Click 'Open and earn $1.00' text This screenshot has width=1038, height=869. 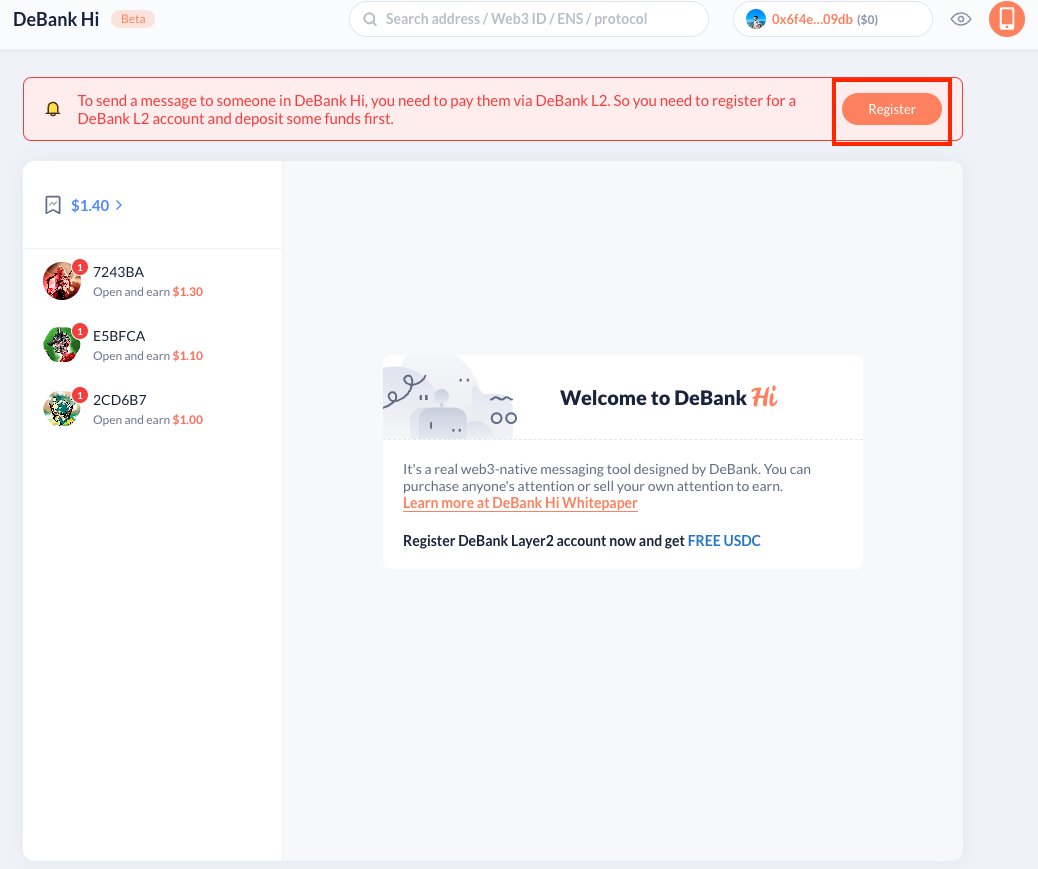[148, 420]
